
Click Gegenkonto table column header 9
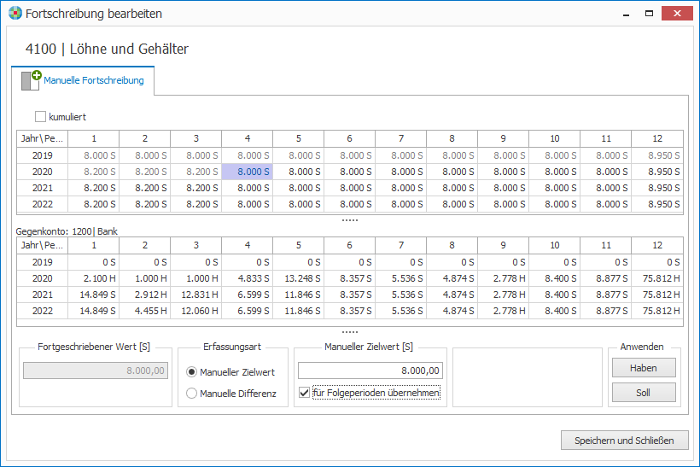click(503, 246)
